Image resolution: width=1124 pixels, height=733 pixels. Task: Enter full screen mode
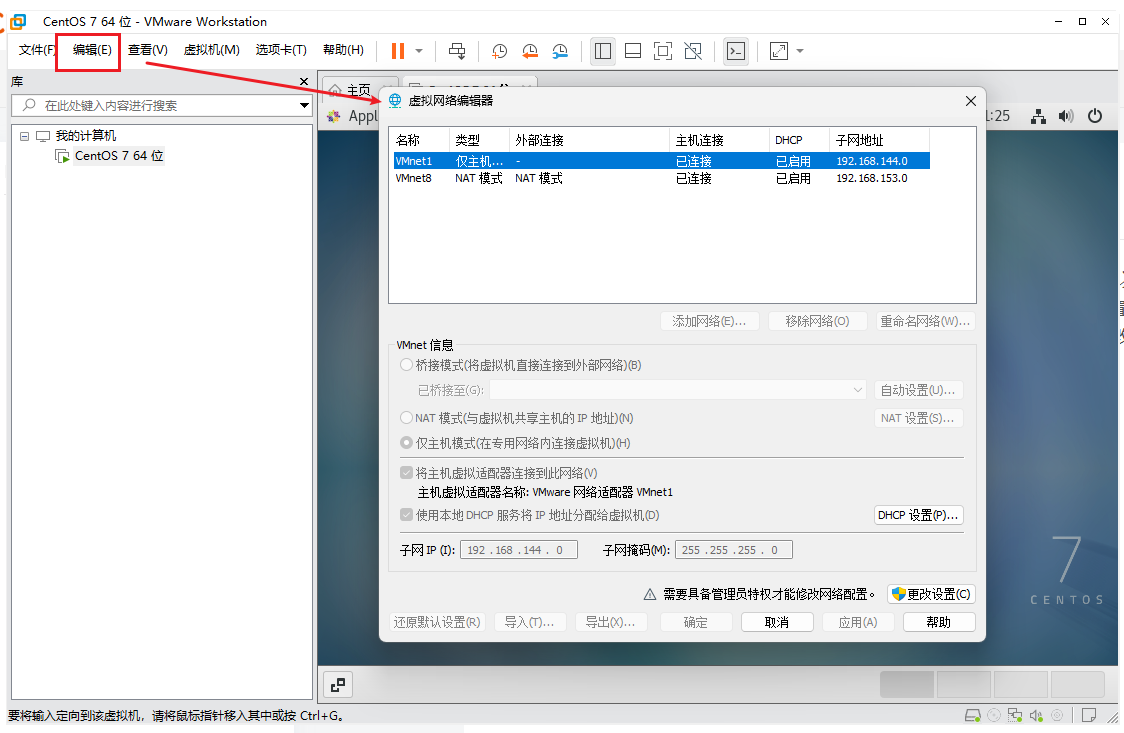[x=663, y=51]
